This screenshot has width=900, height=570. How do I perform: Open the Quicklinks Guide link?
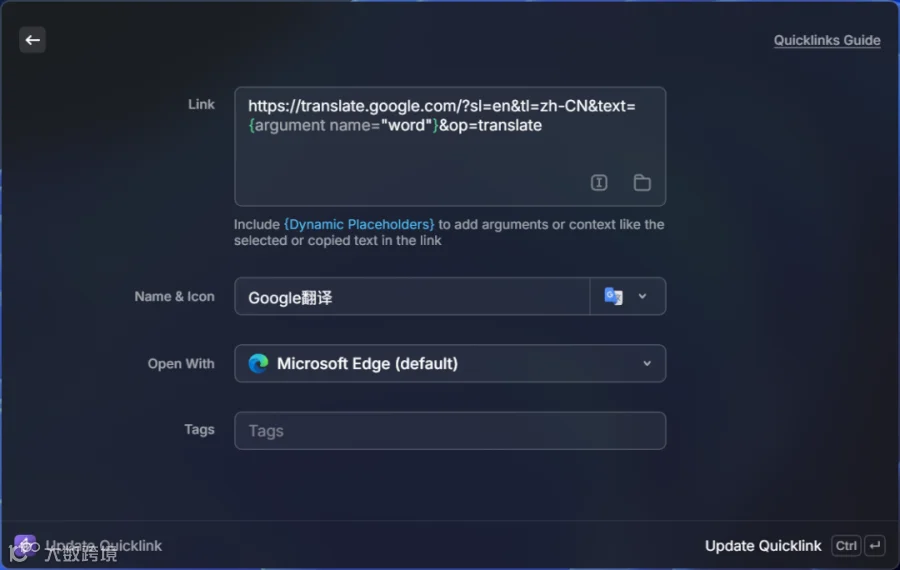[827, 40]
